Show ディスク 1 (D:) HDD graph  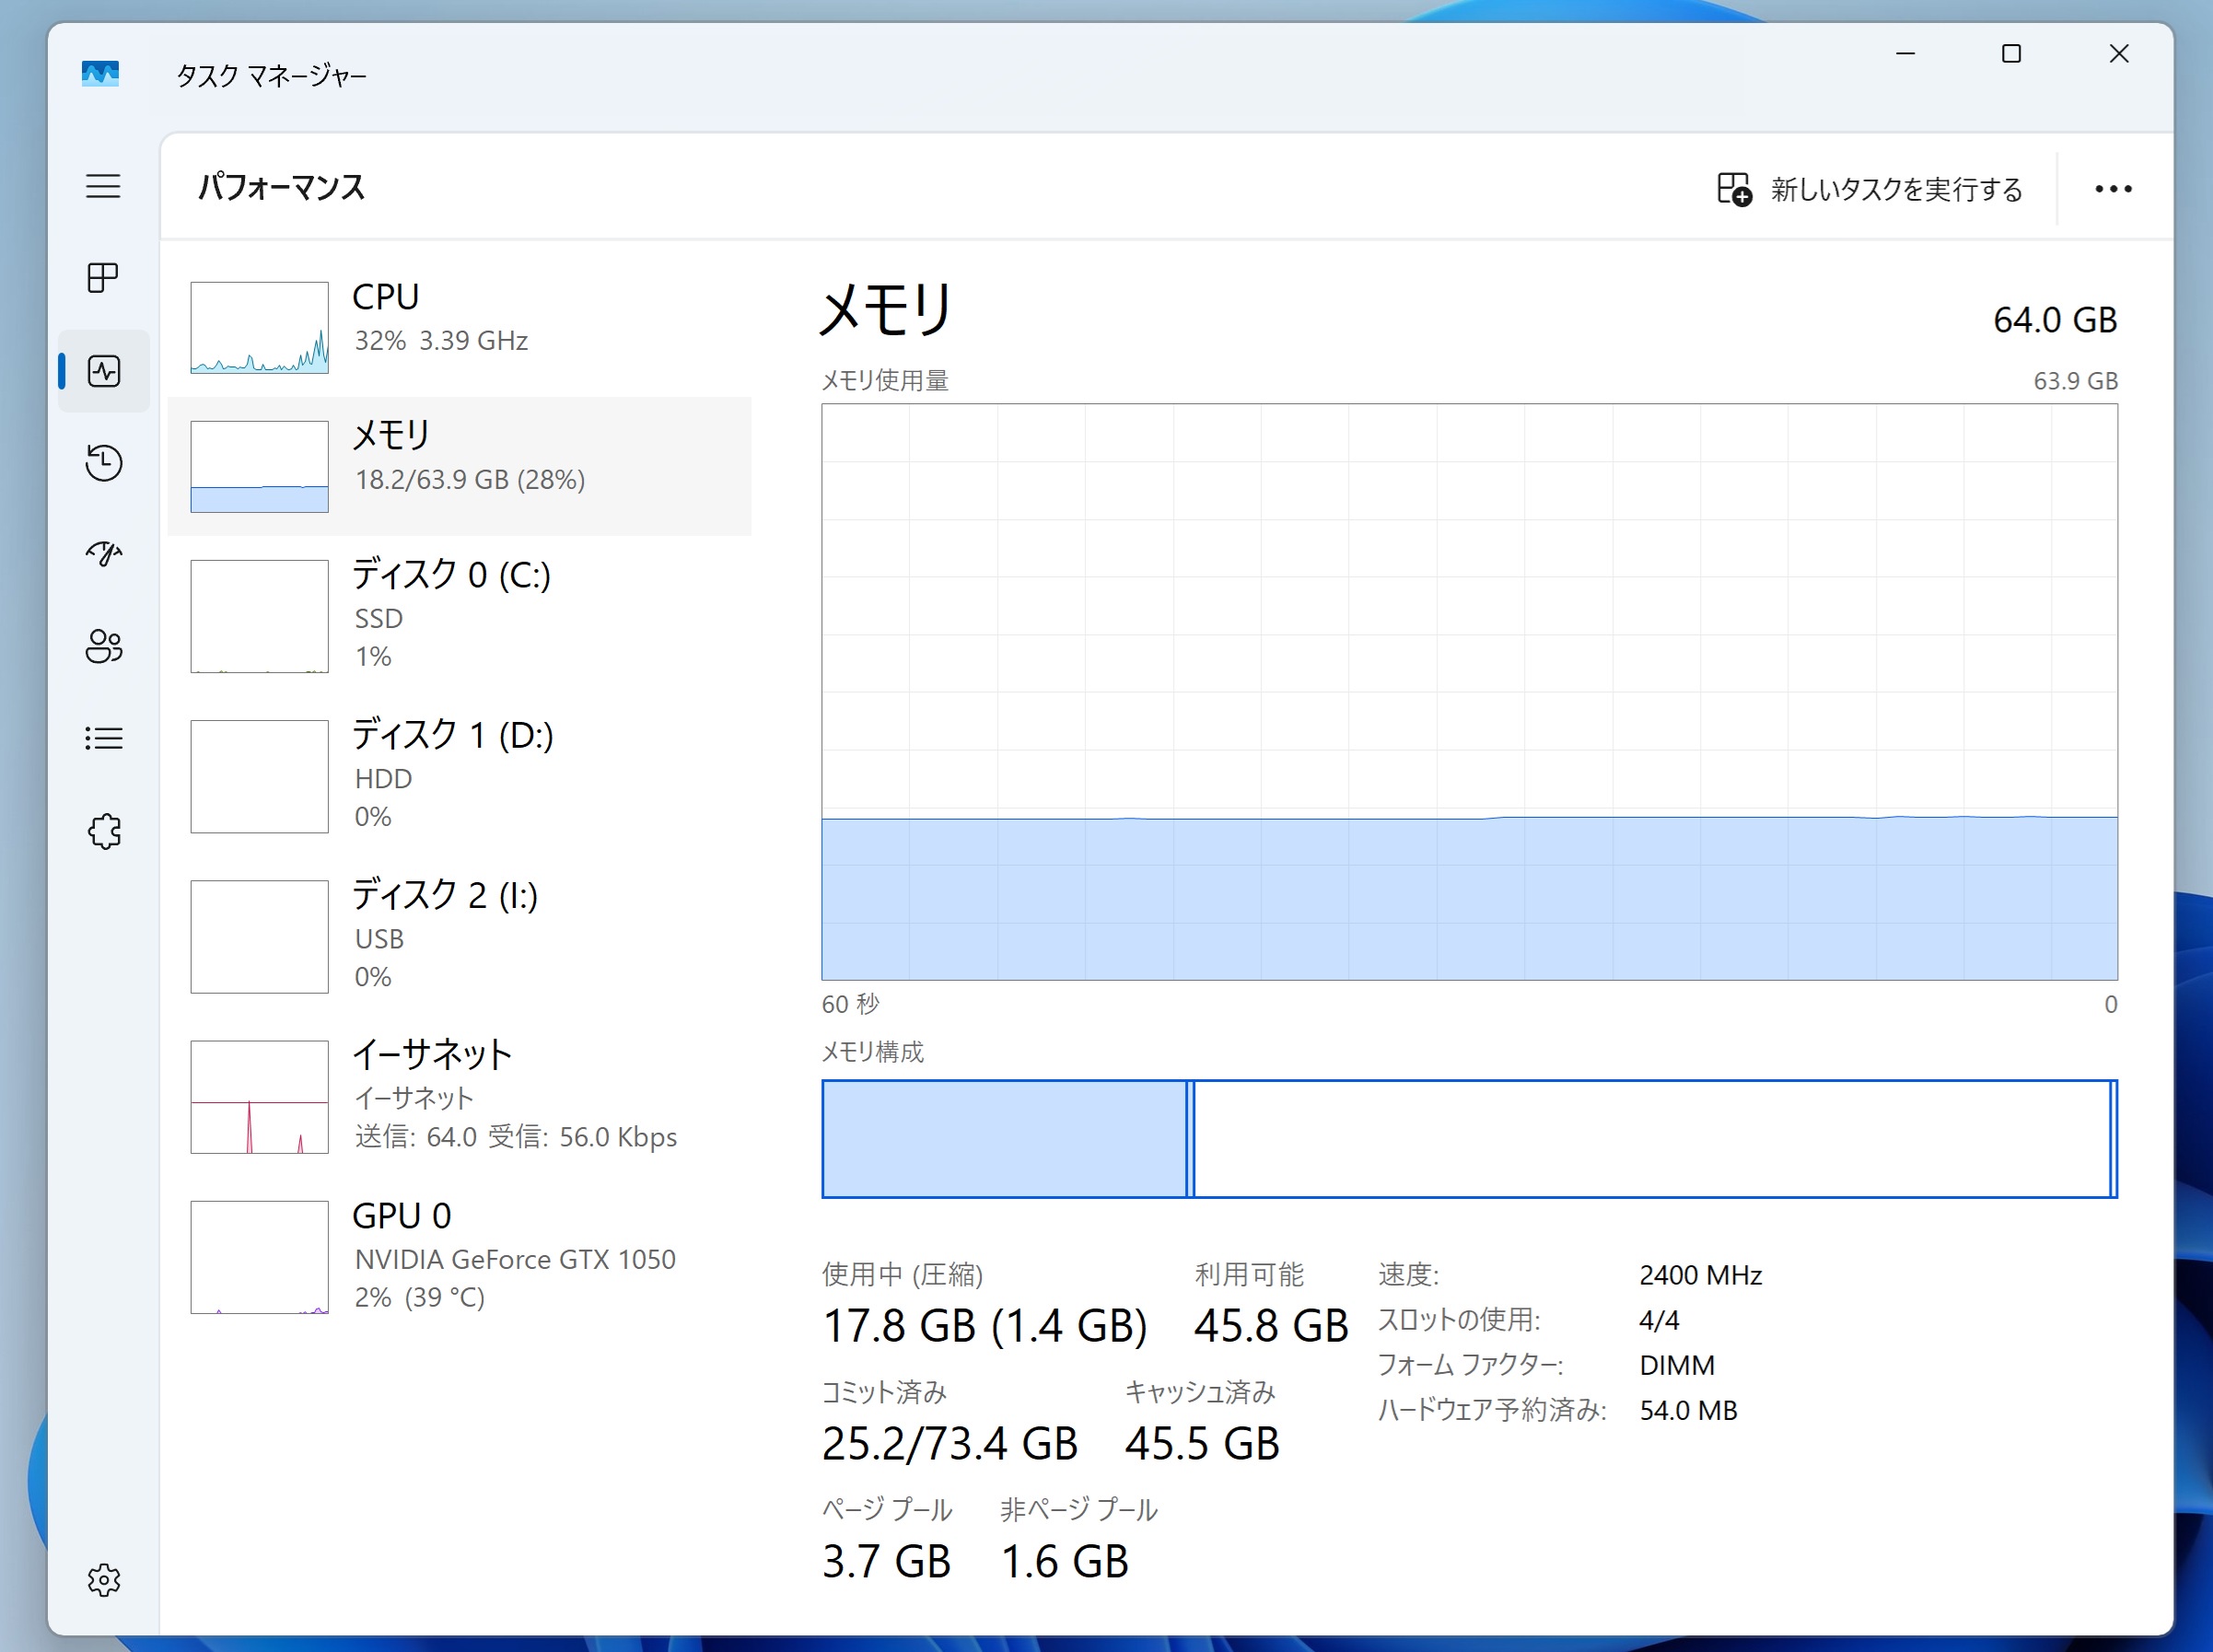pos(460,775)
